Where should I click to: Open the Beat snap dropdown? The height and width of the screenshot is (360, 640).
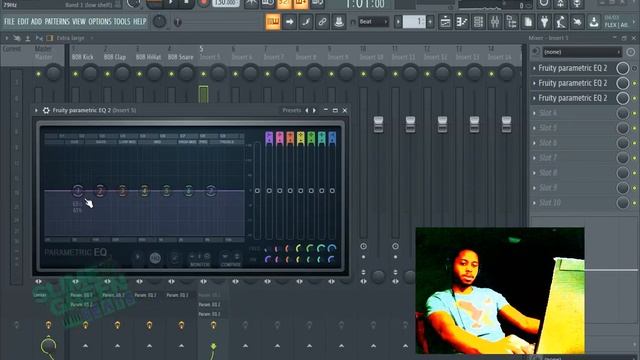[373, 22]
